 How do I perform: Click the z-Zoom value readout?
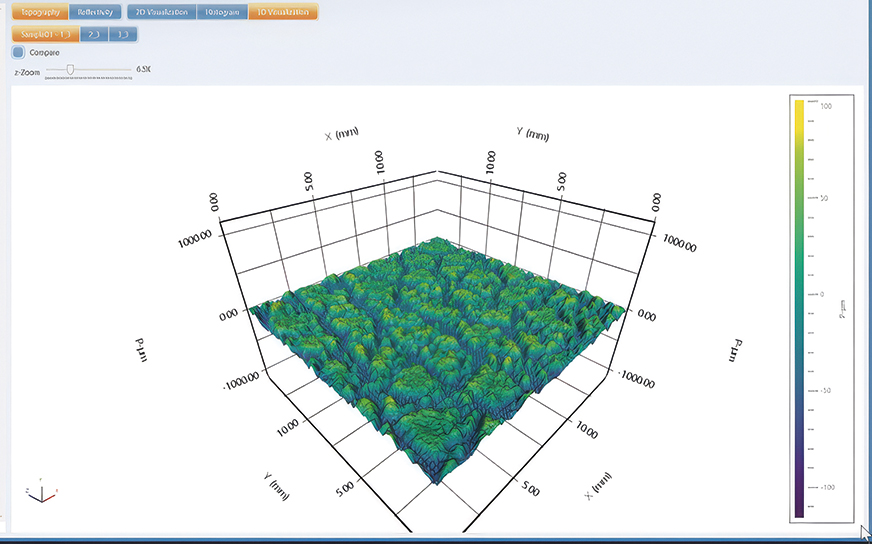(143, 70)
